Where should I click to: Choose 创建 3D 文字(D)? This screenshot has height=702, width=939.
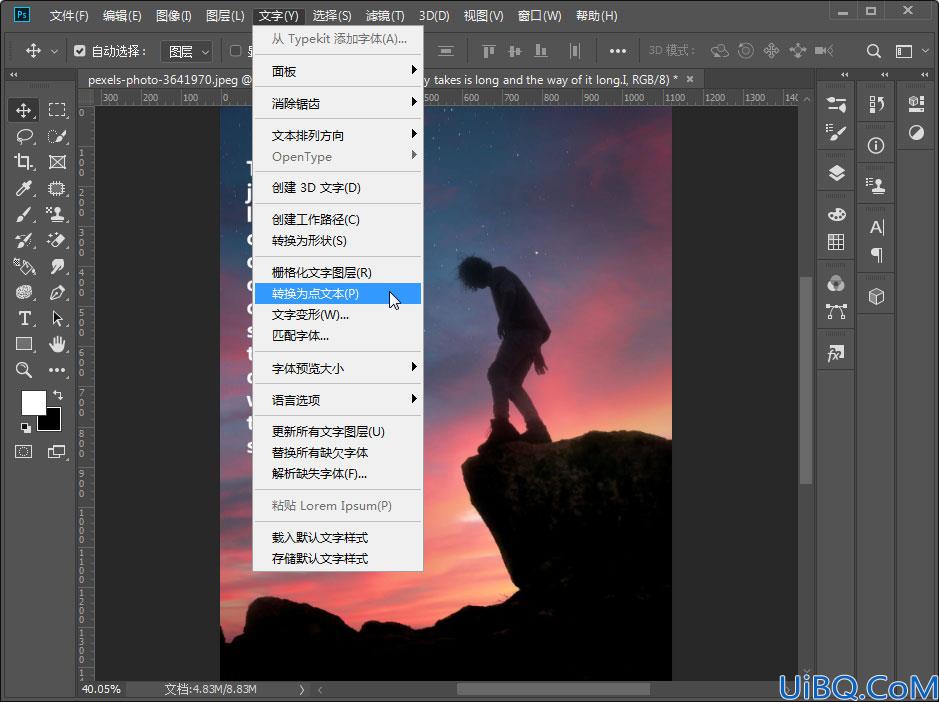pos(338,187)
